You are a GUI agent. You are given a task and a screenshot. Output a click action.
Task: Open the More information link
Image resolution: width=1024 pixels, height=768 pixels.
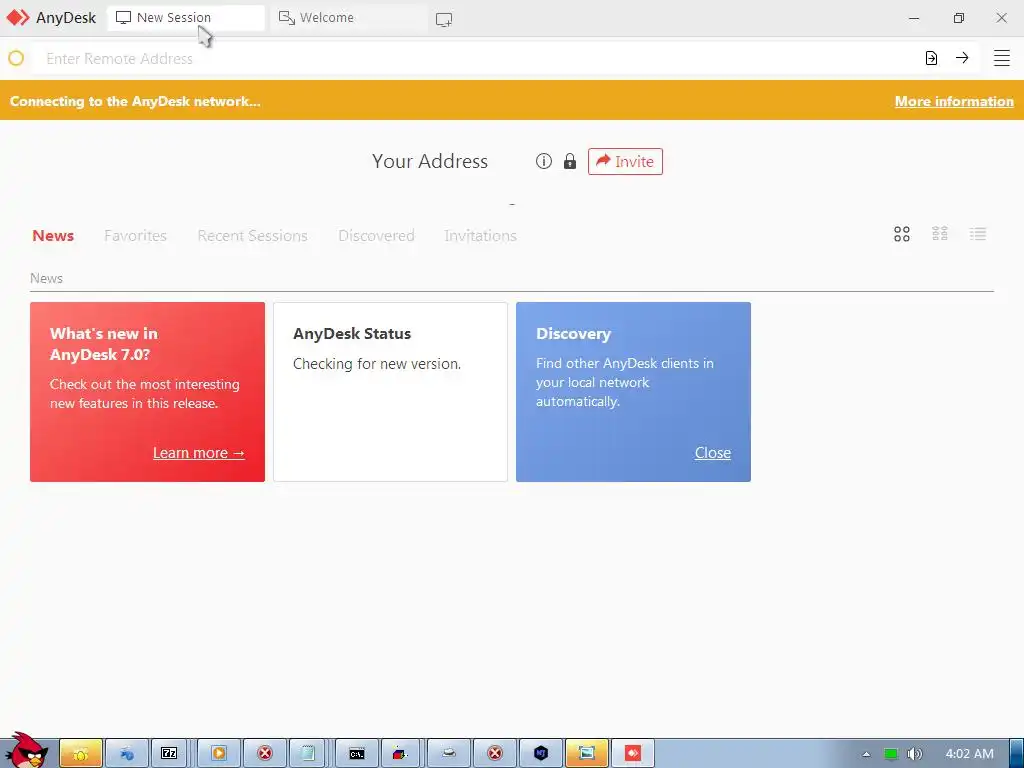(x=954, y=101)
